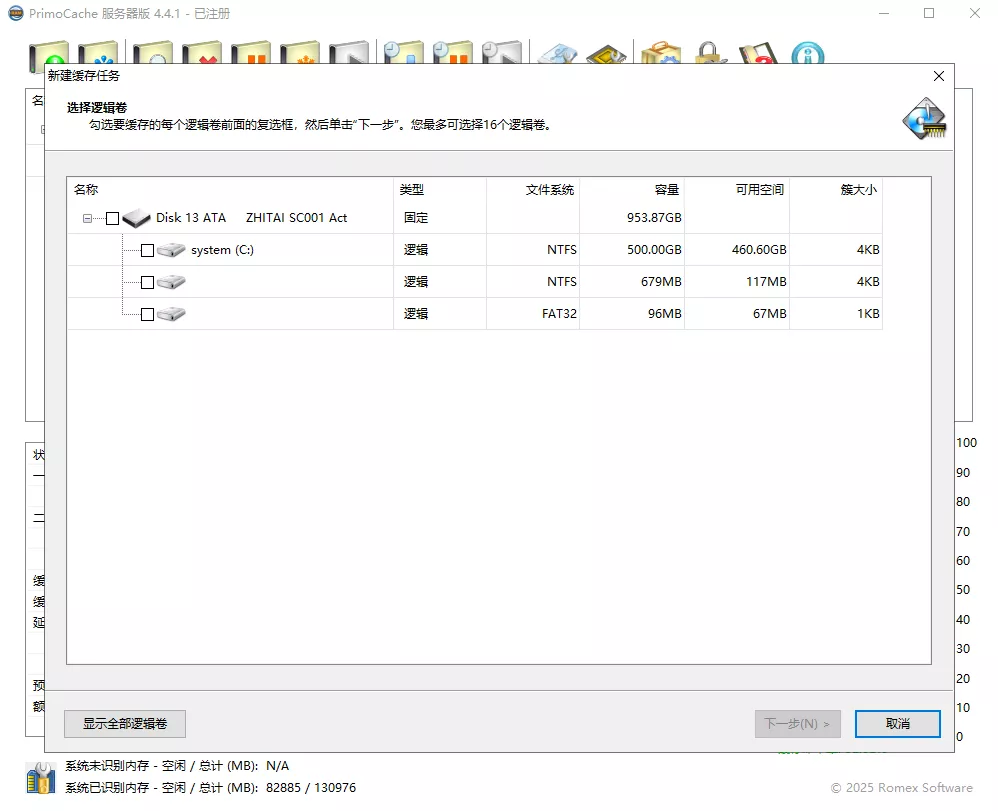Click the Disk 13 ATA hard disk icon

pyautogui.click(x=136, y=218)
